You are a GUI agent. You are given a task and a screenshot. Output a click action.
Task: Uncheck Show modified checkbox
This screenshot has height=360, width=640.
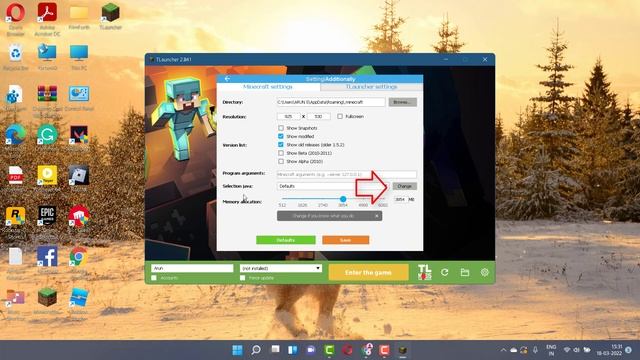(x=281, y=136)
